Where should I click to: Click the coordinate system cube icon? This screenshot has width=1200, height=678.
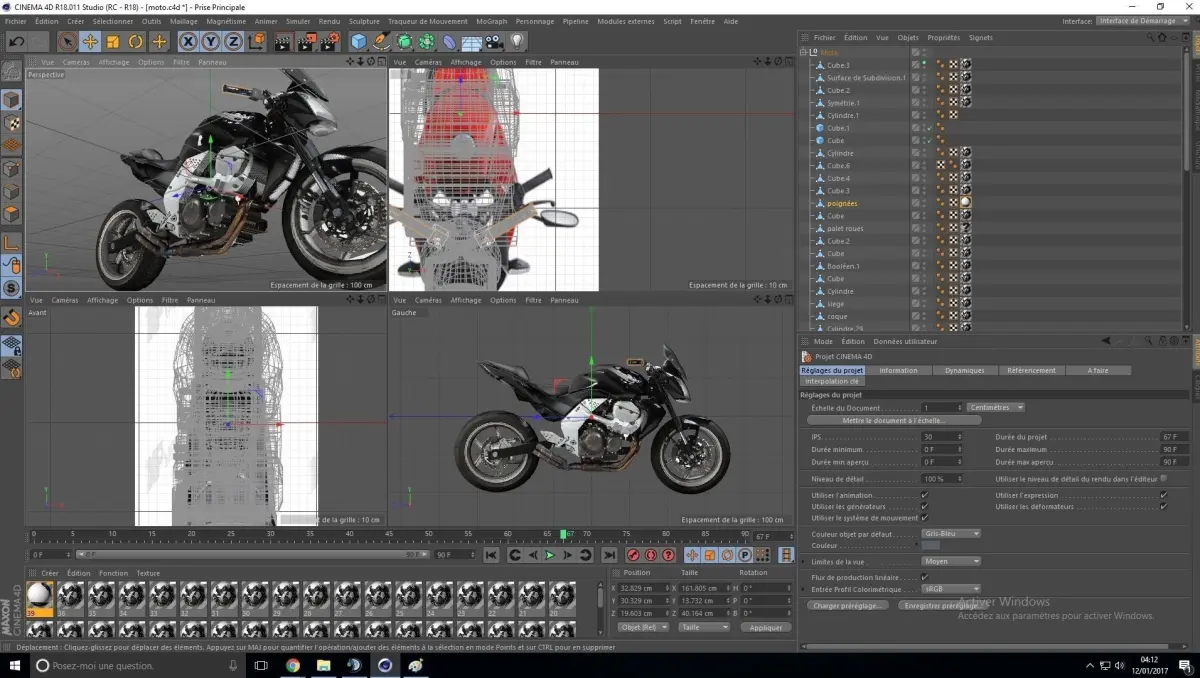257,41
